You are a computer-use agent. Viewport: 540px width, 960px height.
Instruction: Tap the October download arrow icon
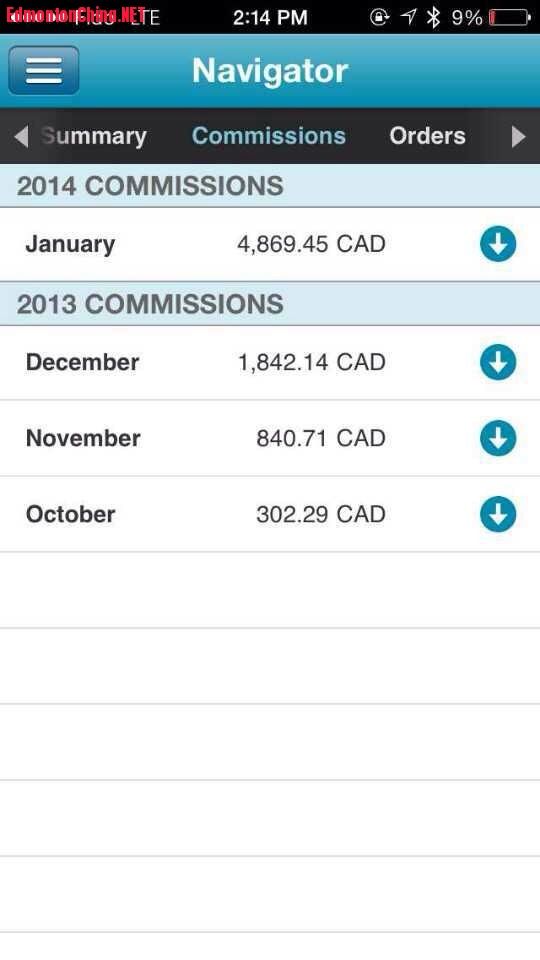tap(498, 514)
